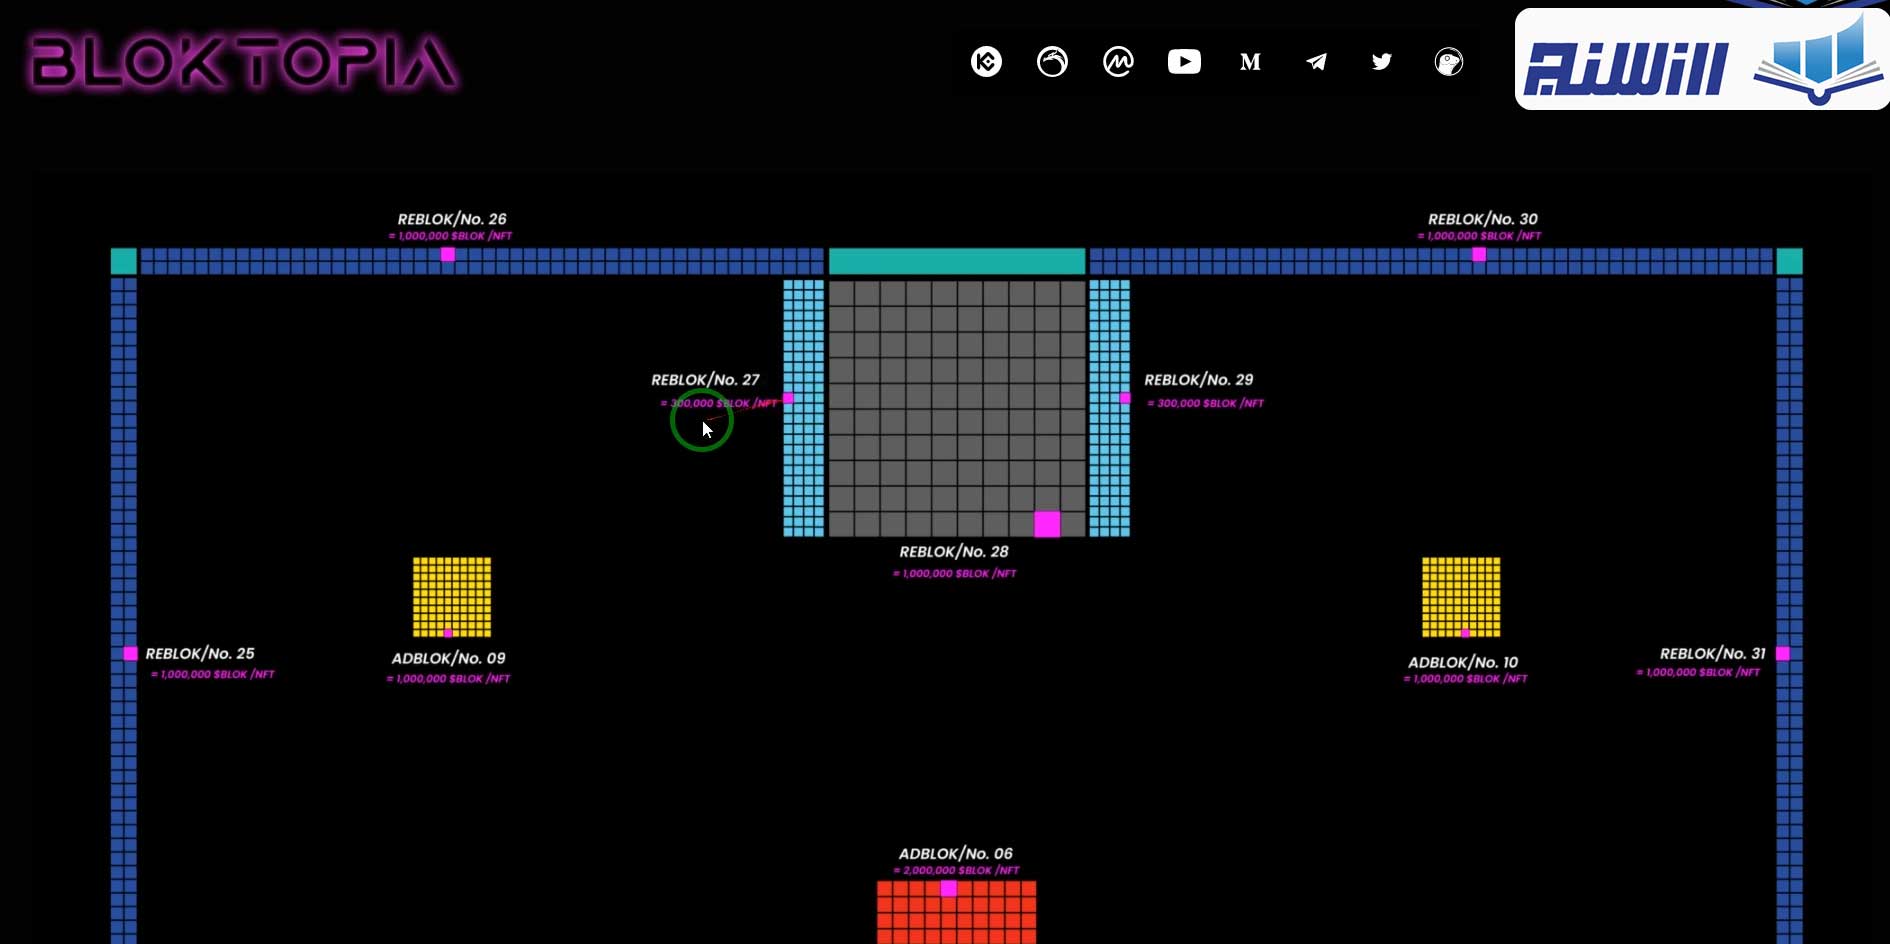Click the REBLOK/No. 31 label
The image size is (1890, 944).
(1713, 654)
